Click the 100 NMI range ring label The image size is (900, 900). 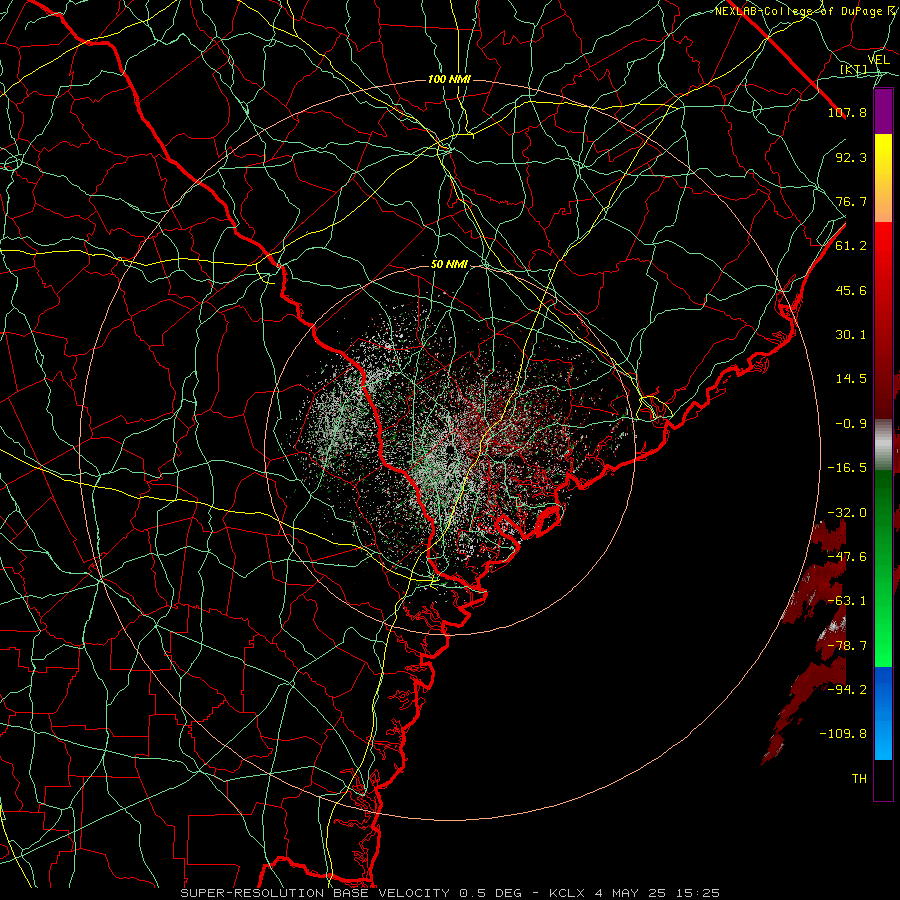[x=449, y=79]
